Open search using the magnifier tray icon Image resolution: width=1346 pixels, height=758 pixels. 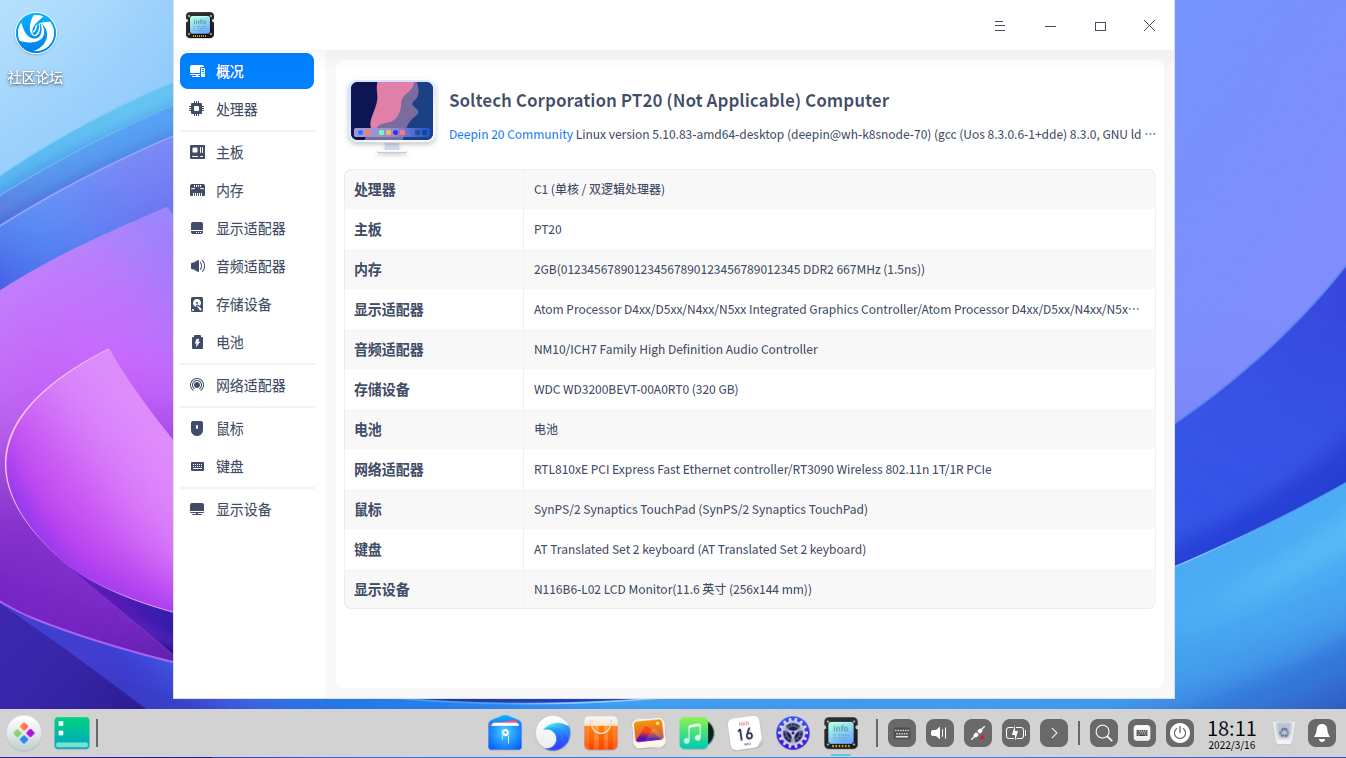click(1103, 733)
